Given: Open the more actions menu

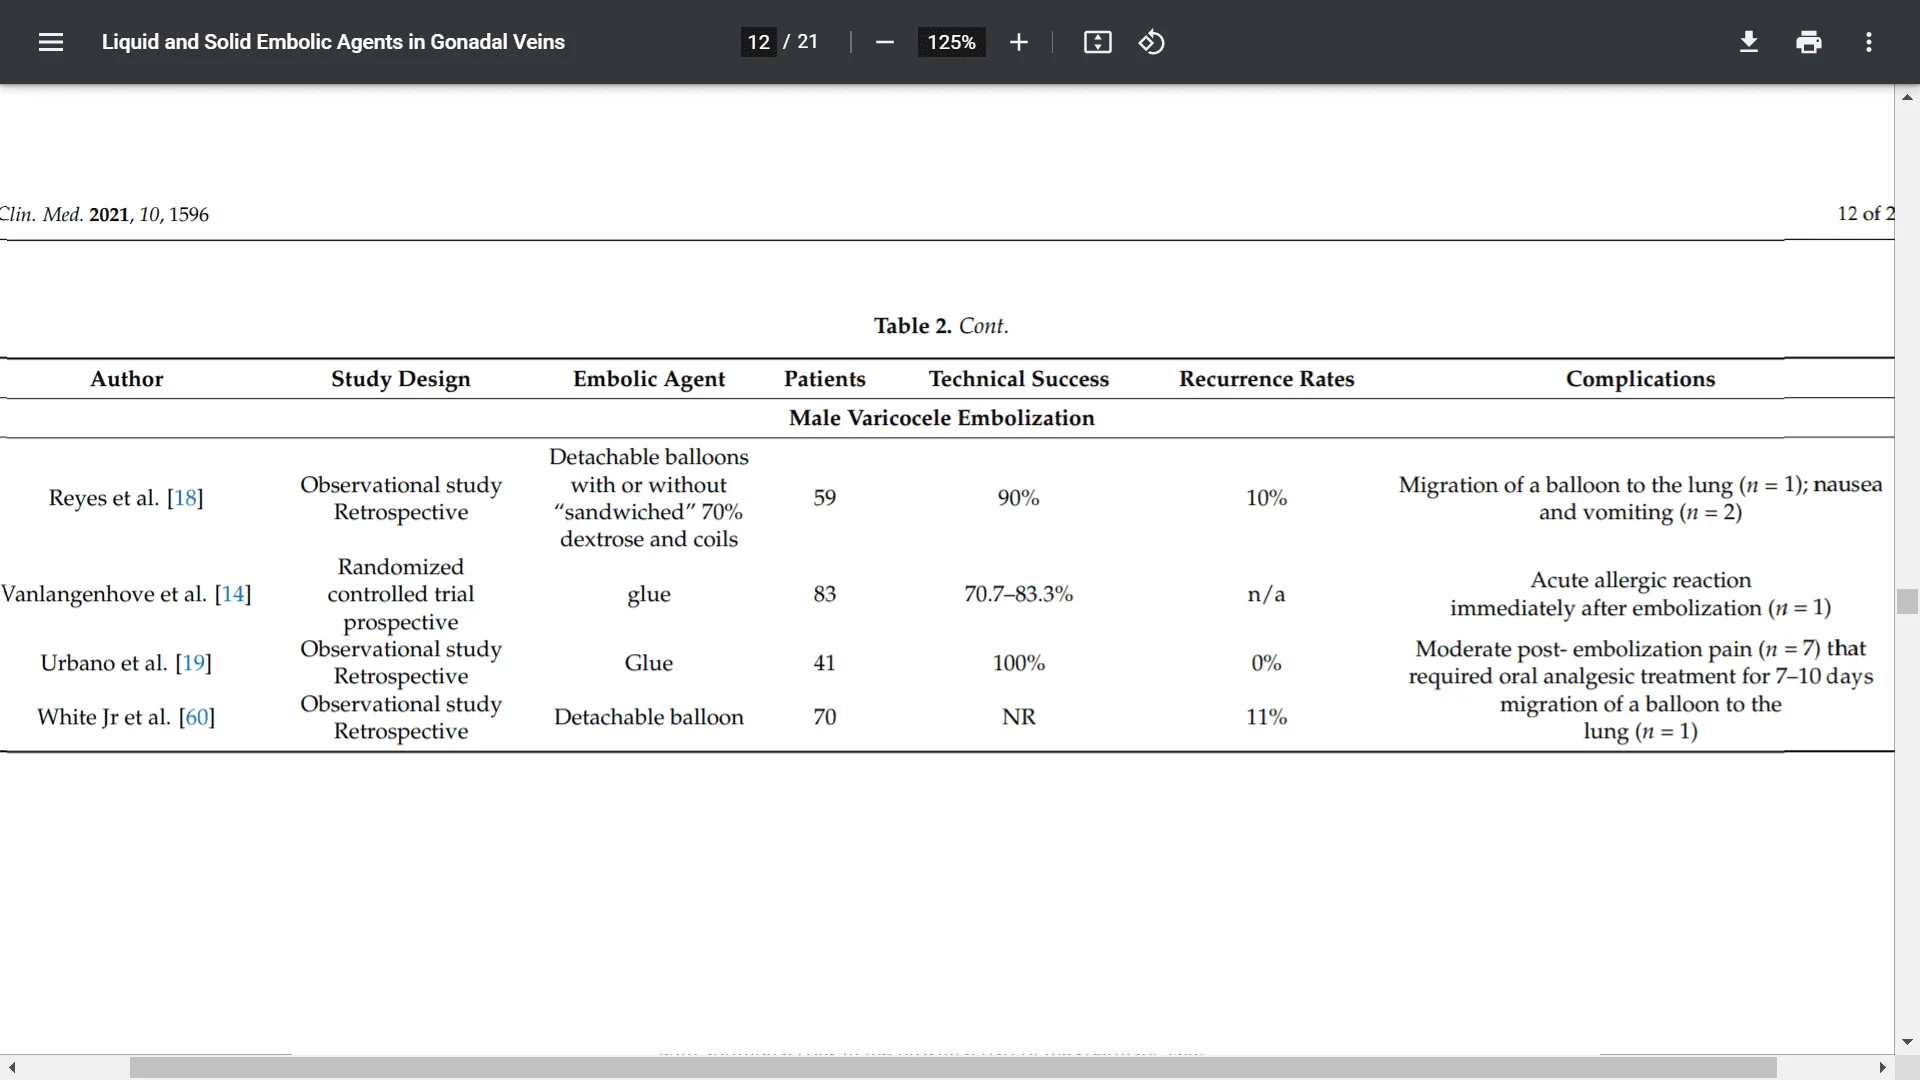Looking at the screenshot, I should pos(1868,42).
